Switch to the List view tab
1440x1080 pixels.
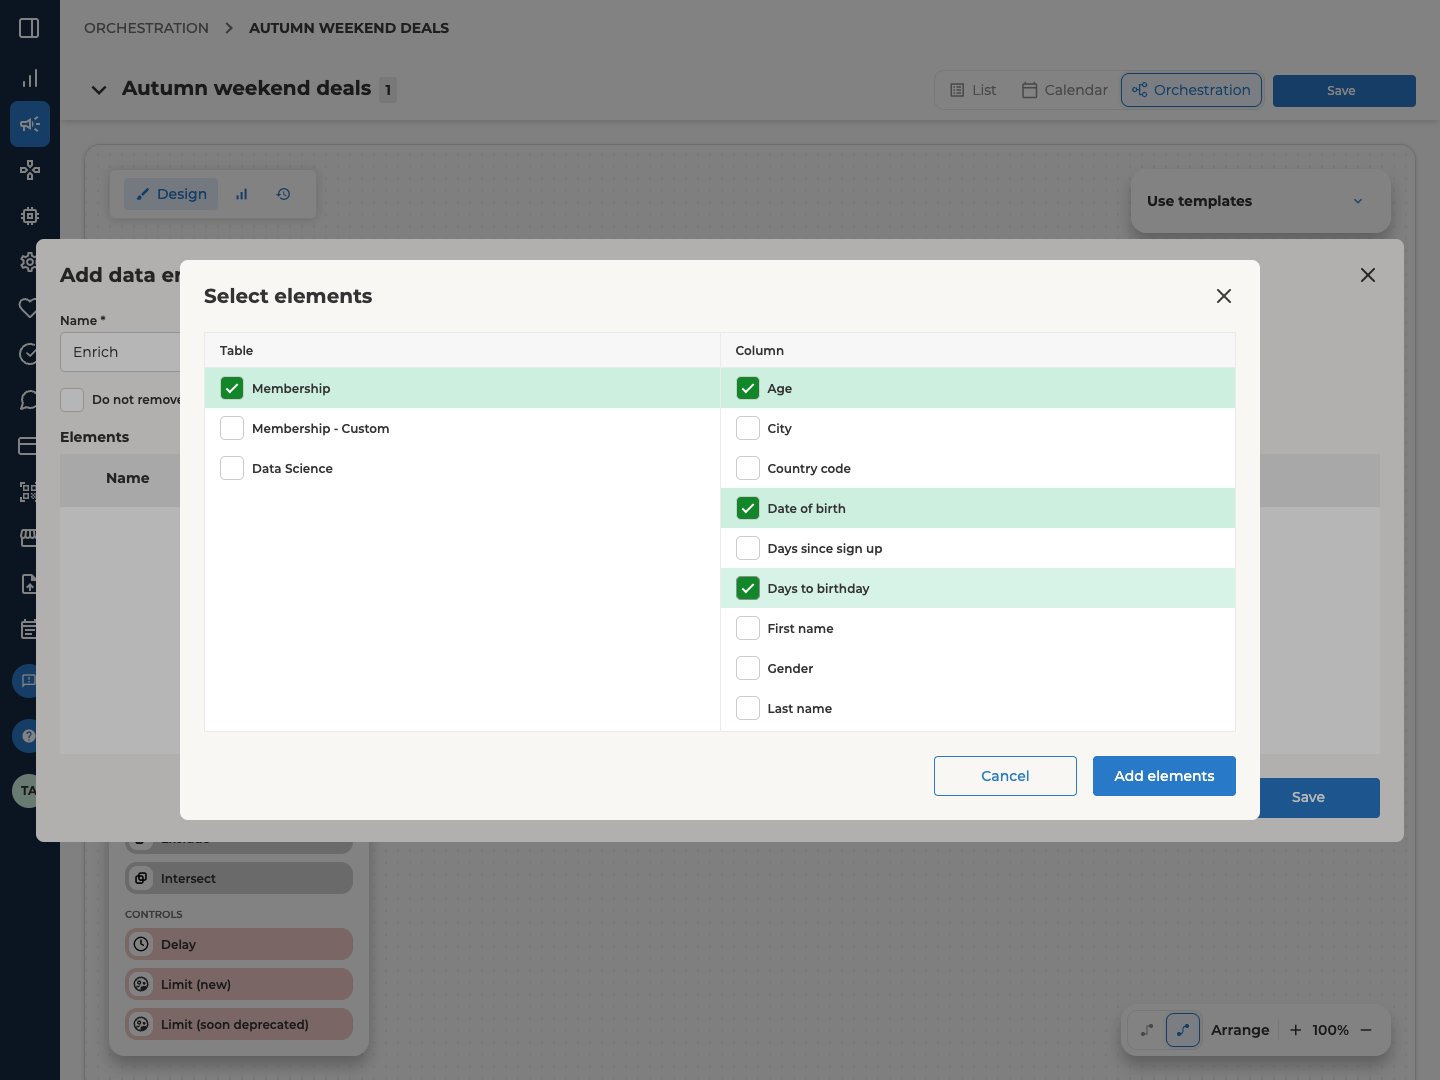pos(973,90)
